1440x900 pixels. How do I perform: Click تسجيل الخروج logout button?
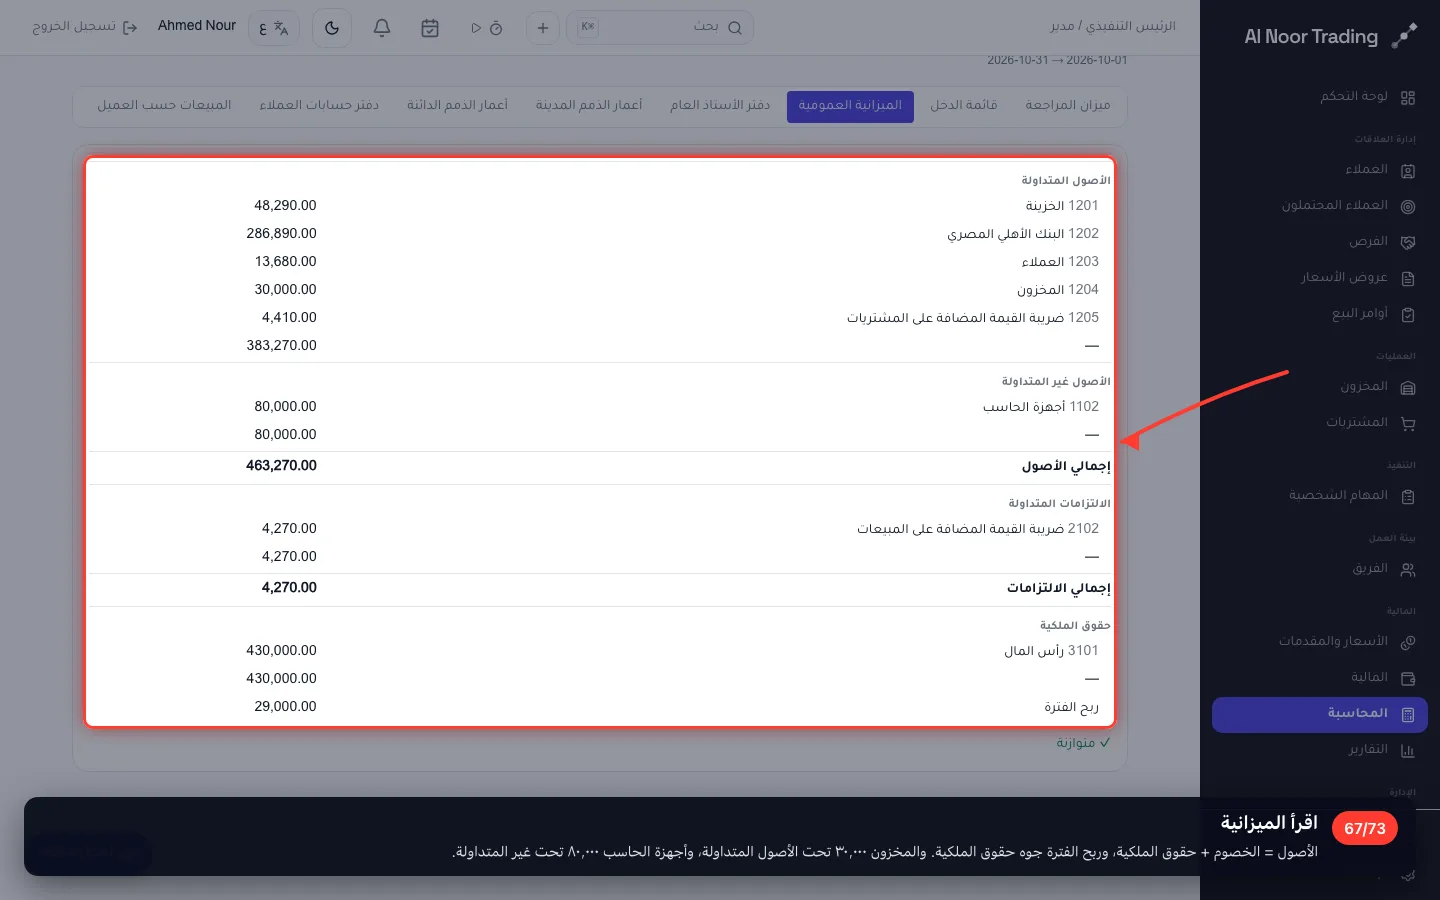(85, 27)
